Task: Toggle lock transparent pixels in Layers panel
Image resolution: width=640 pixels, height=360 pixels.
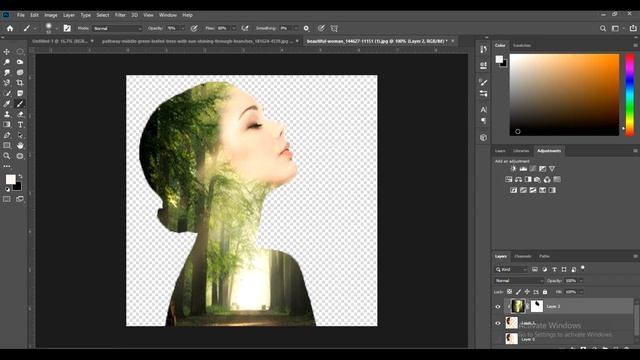Action: [x=509, y=292]
